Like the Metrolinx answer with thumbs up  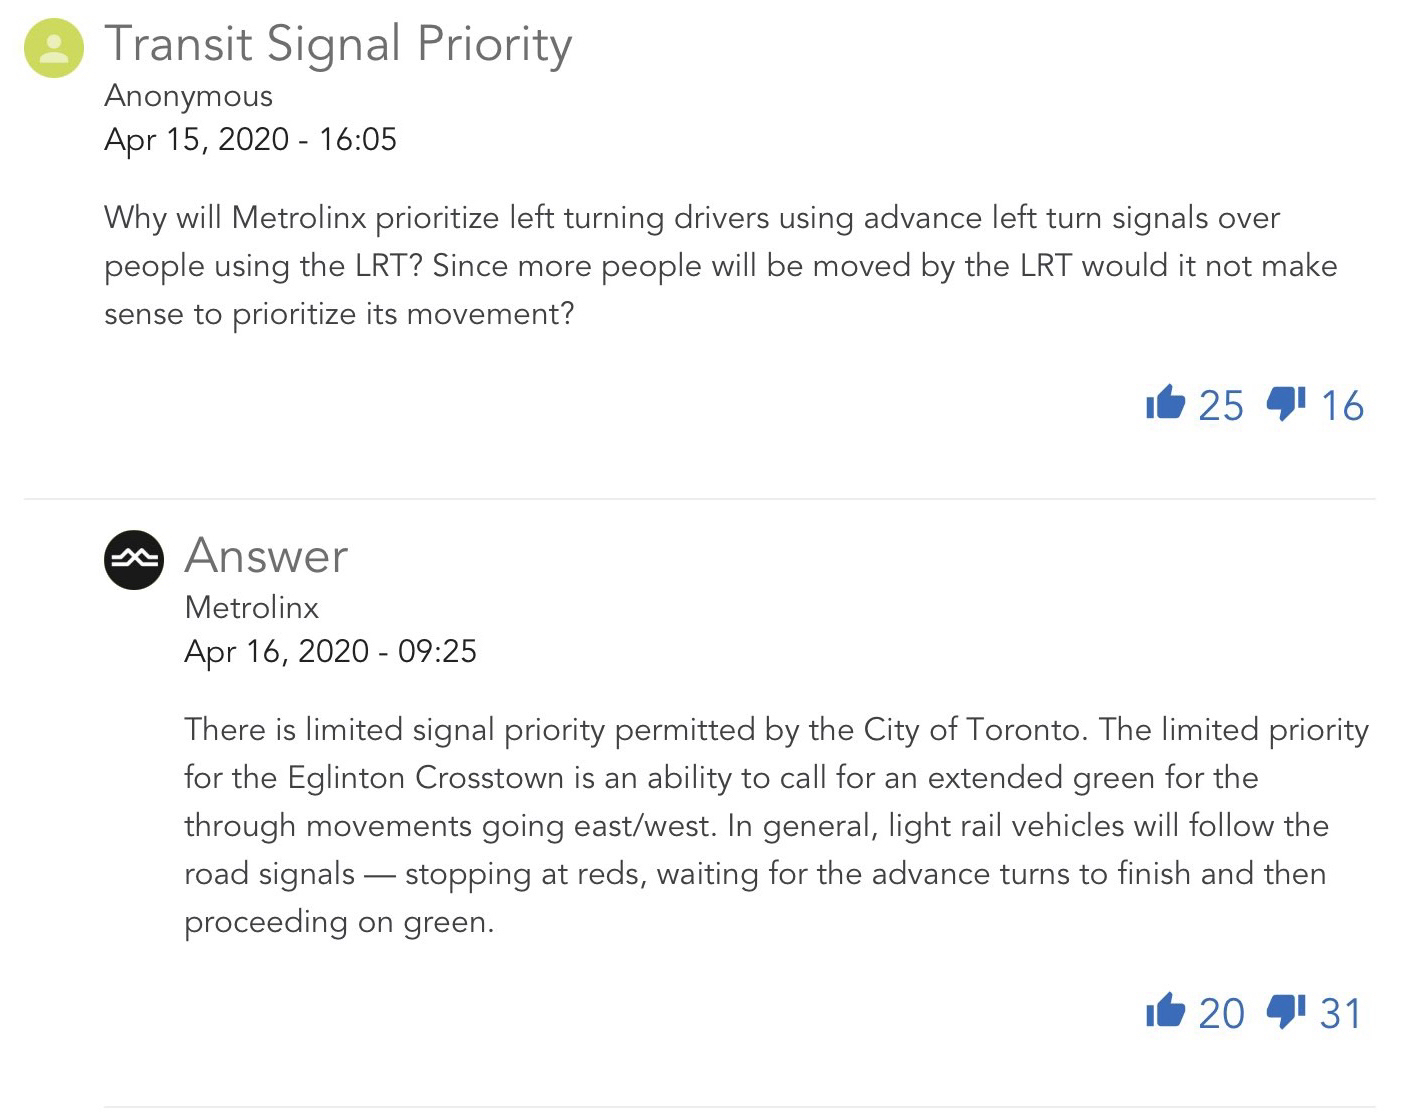[x=1165, y=1011]
